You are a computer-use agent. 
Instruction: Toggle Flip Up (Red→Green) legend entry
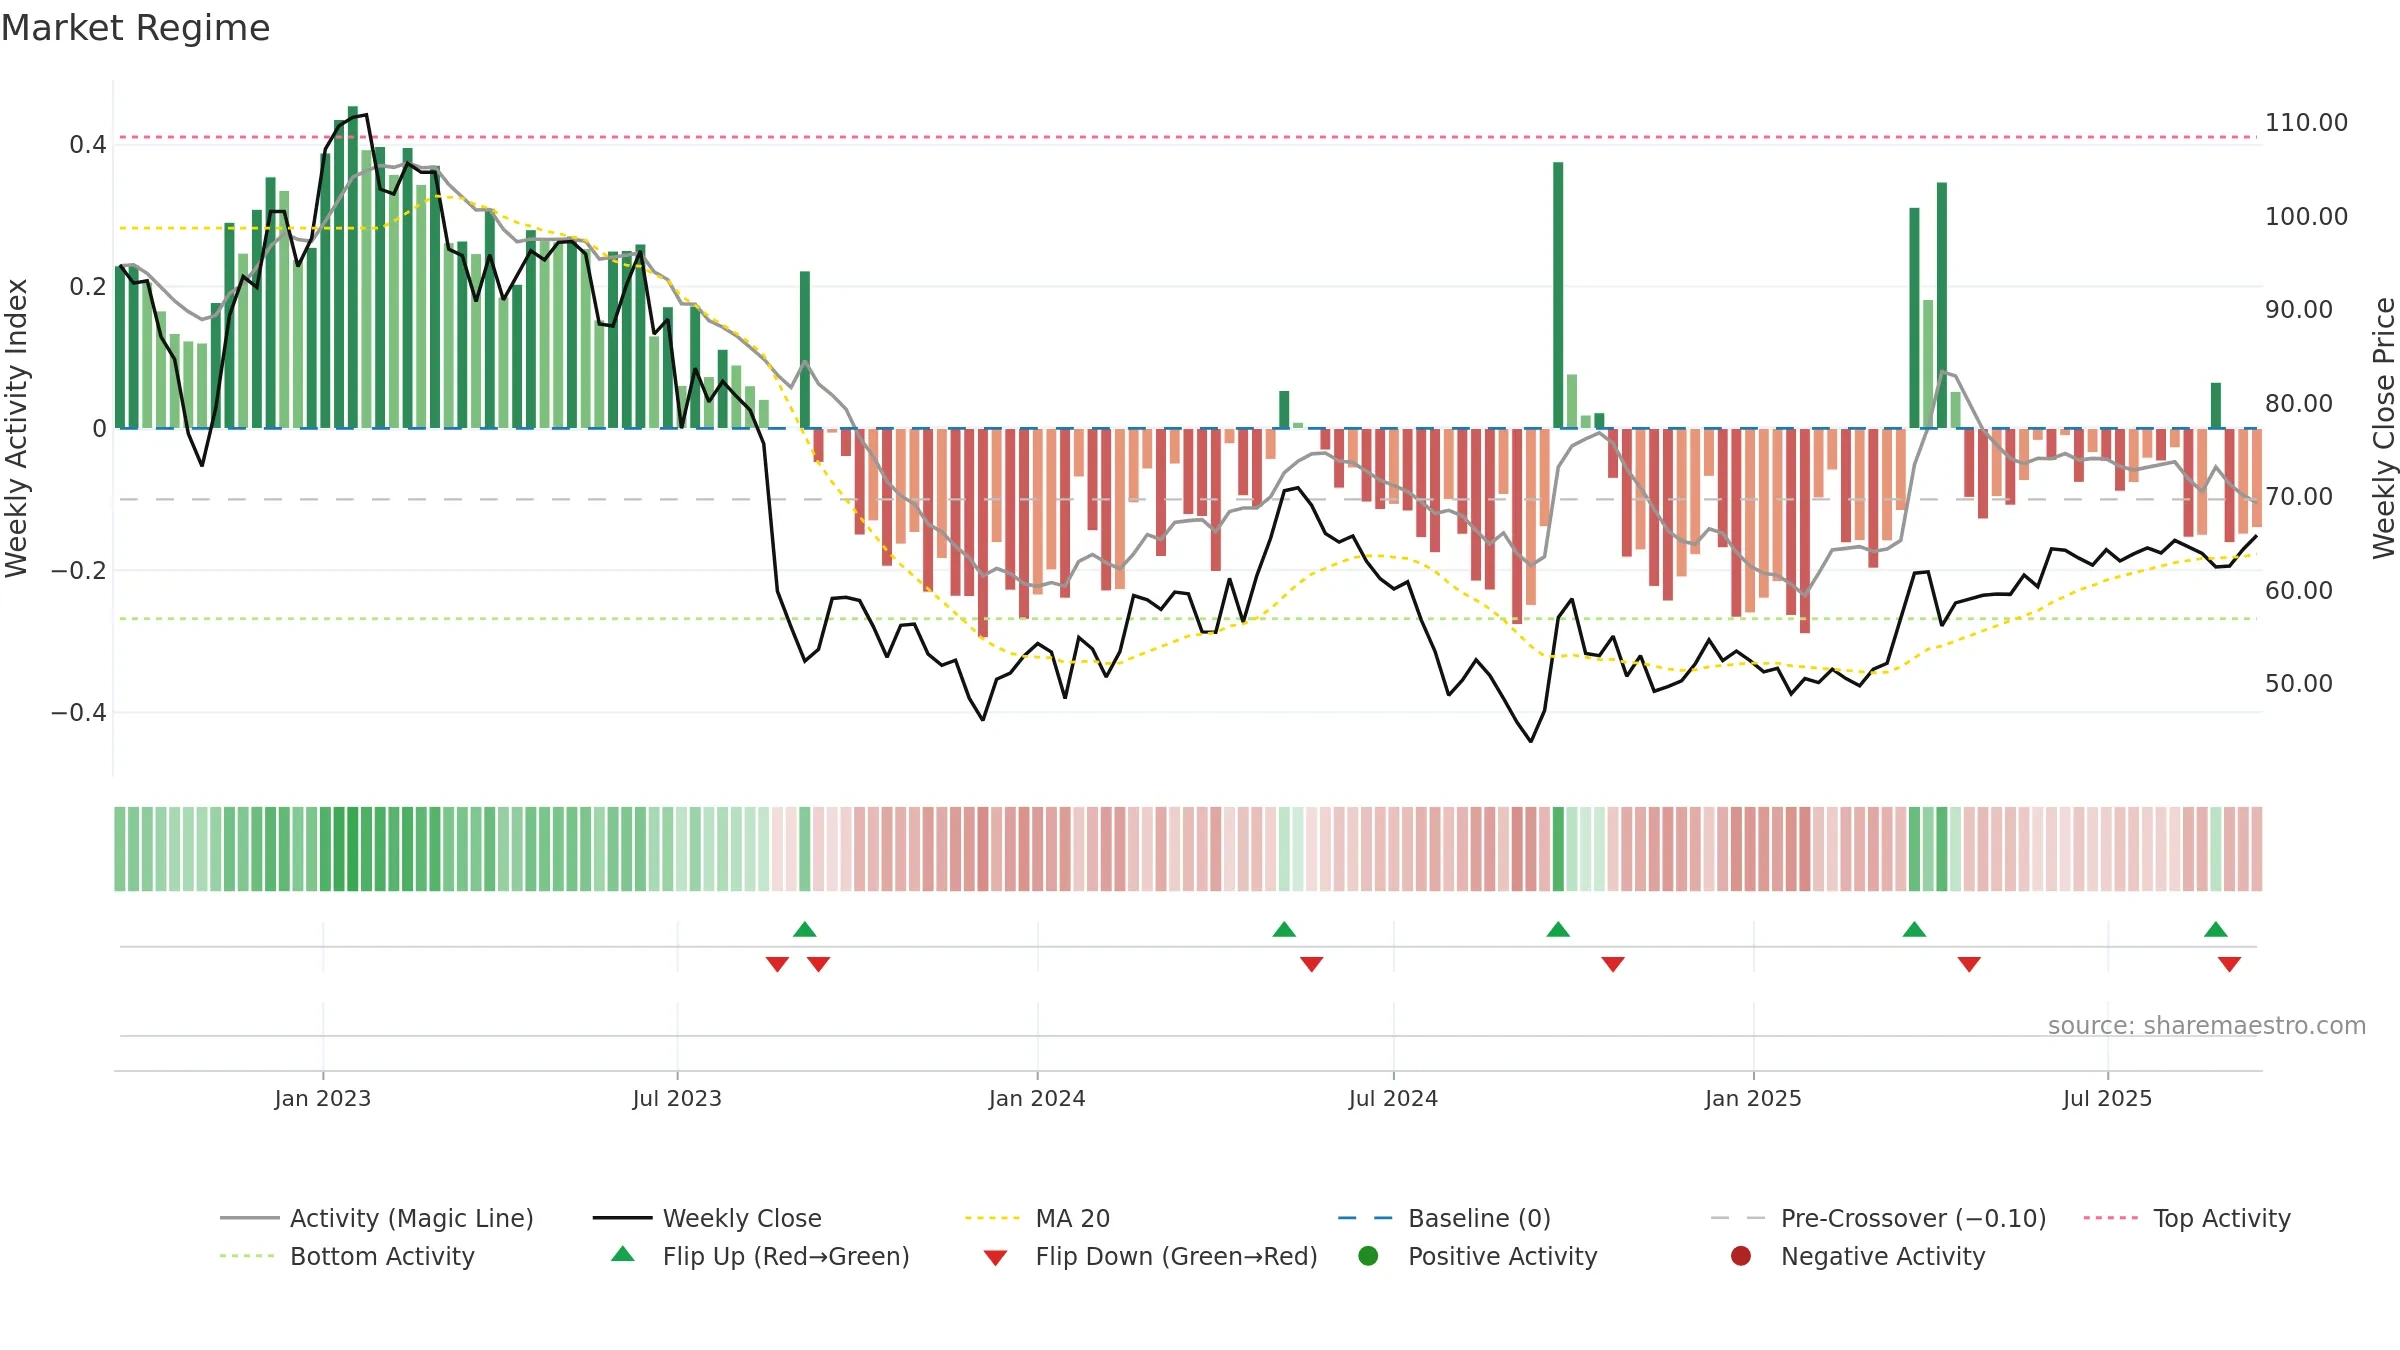point(760,1256)
